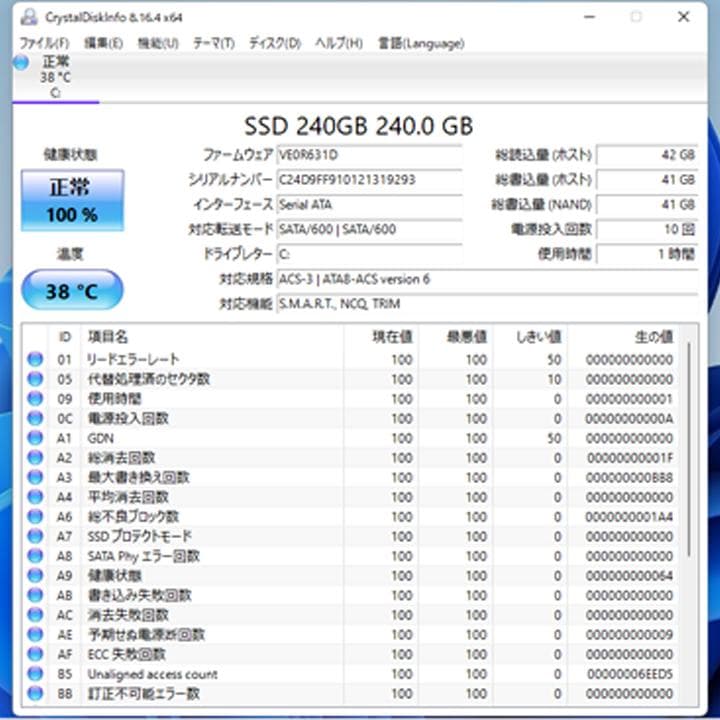Click the blue status orb for drive C:
This screenshot has width=720, height=720.
(x=21, y=62)
